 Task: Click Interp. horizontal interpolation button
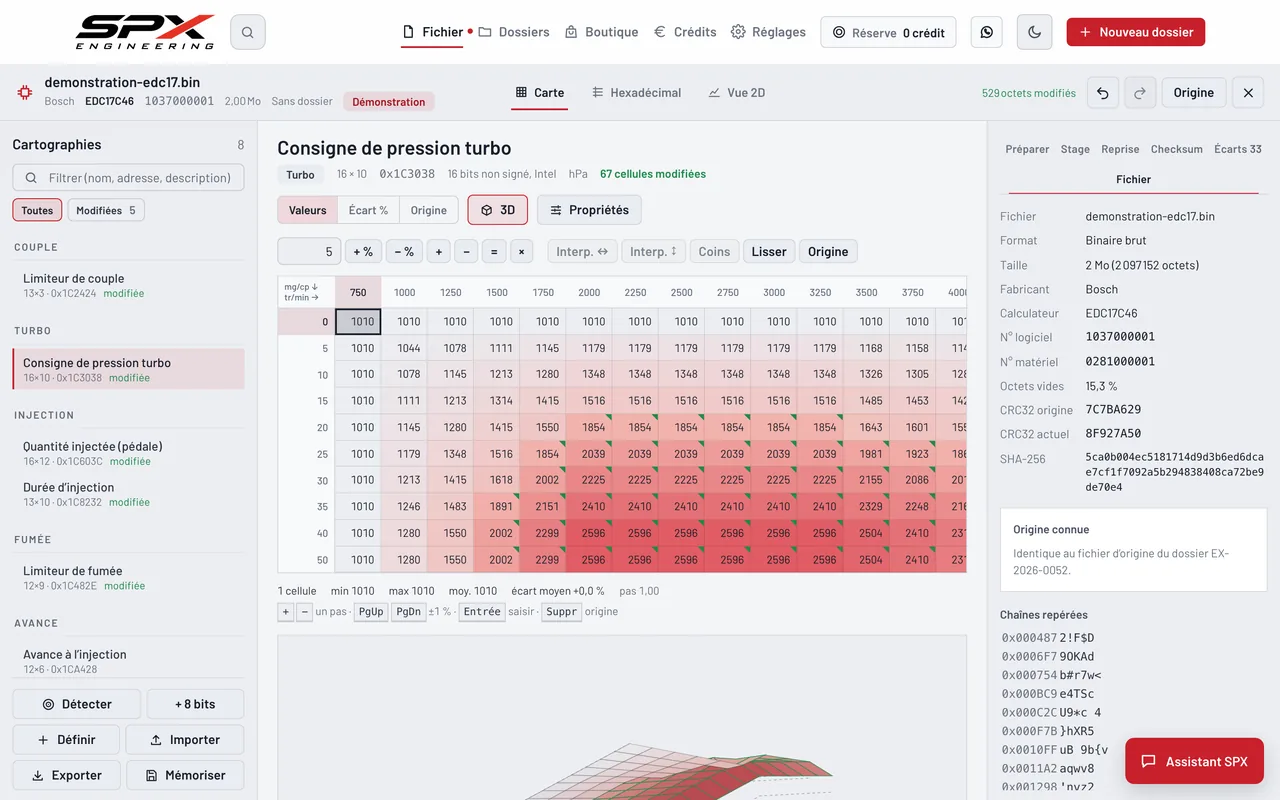(582, 252)
